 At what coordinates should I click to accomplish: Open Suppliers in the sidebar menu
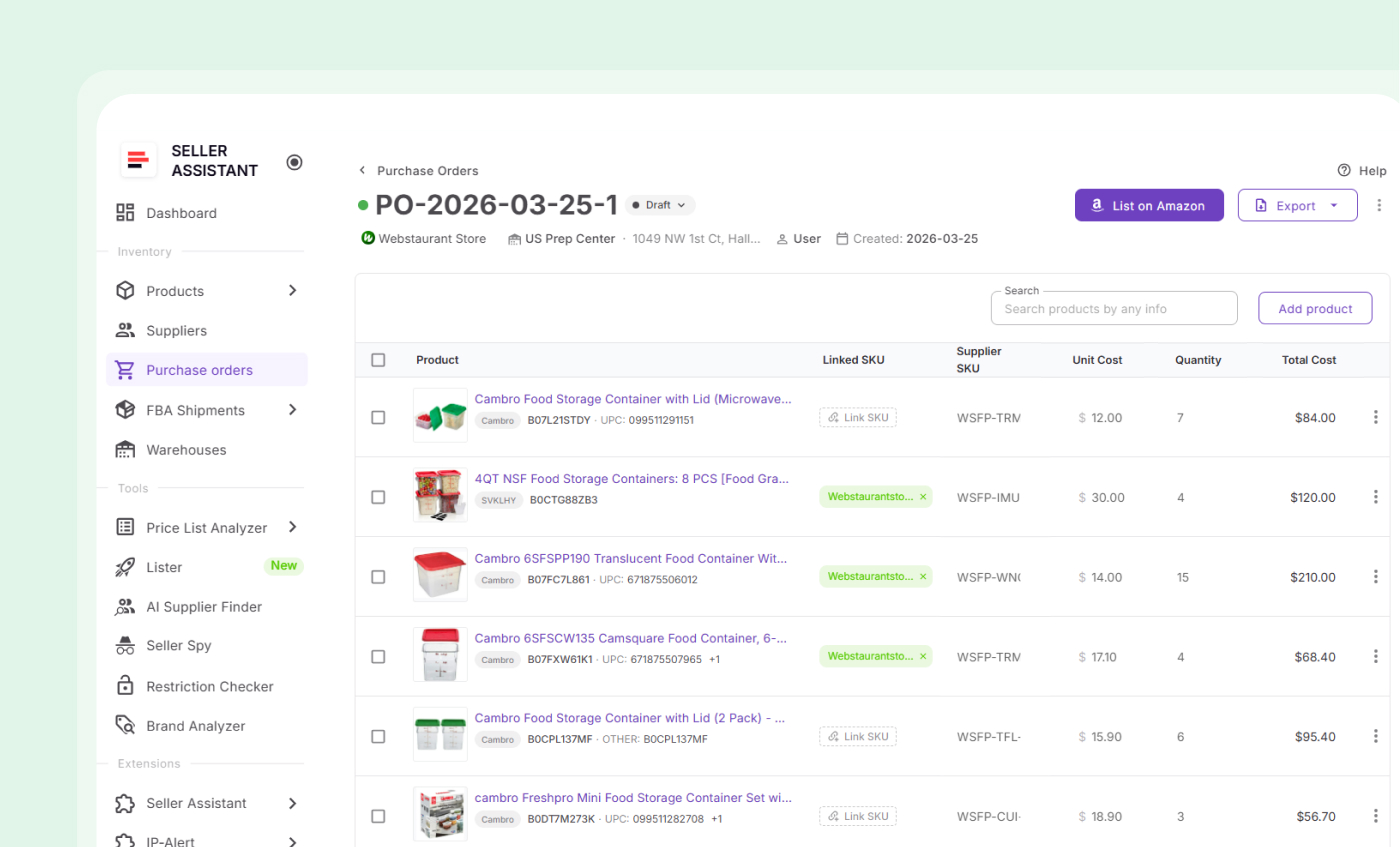click(x=176, y=331)
